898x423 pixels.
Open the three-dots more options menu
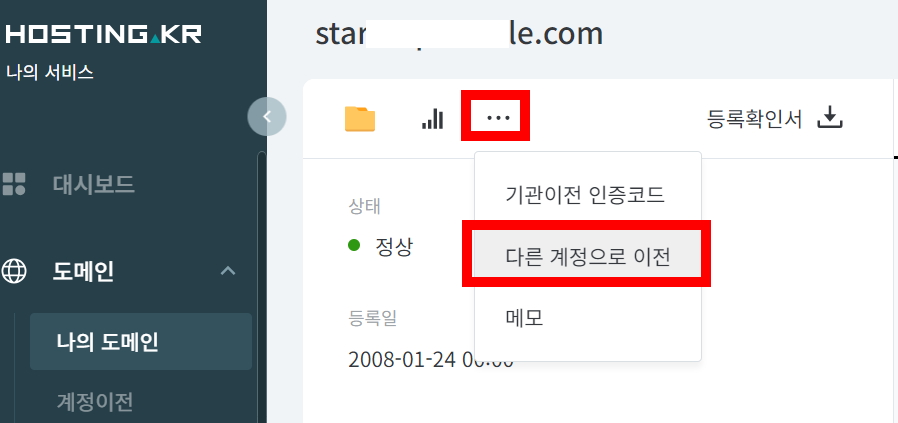point(498,118)
